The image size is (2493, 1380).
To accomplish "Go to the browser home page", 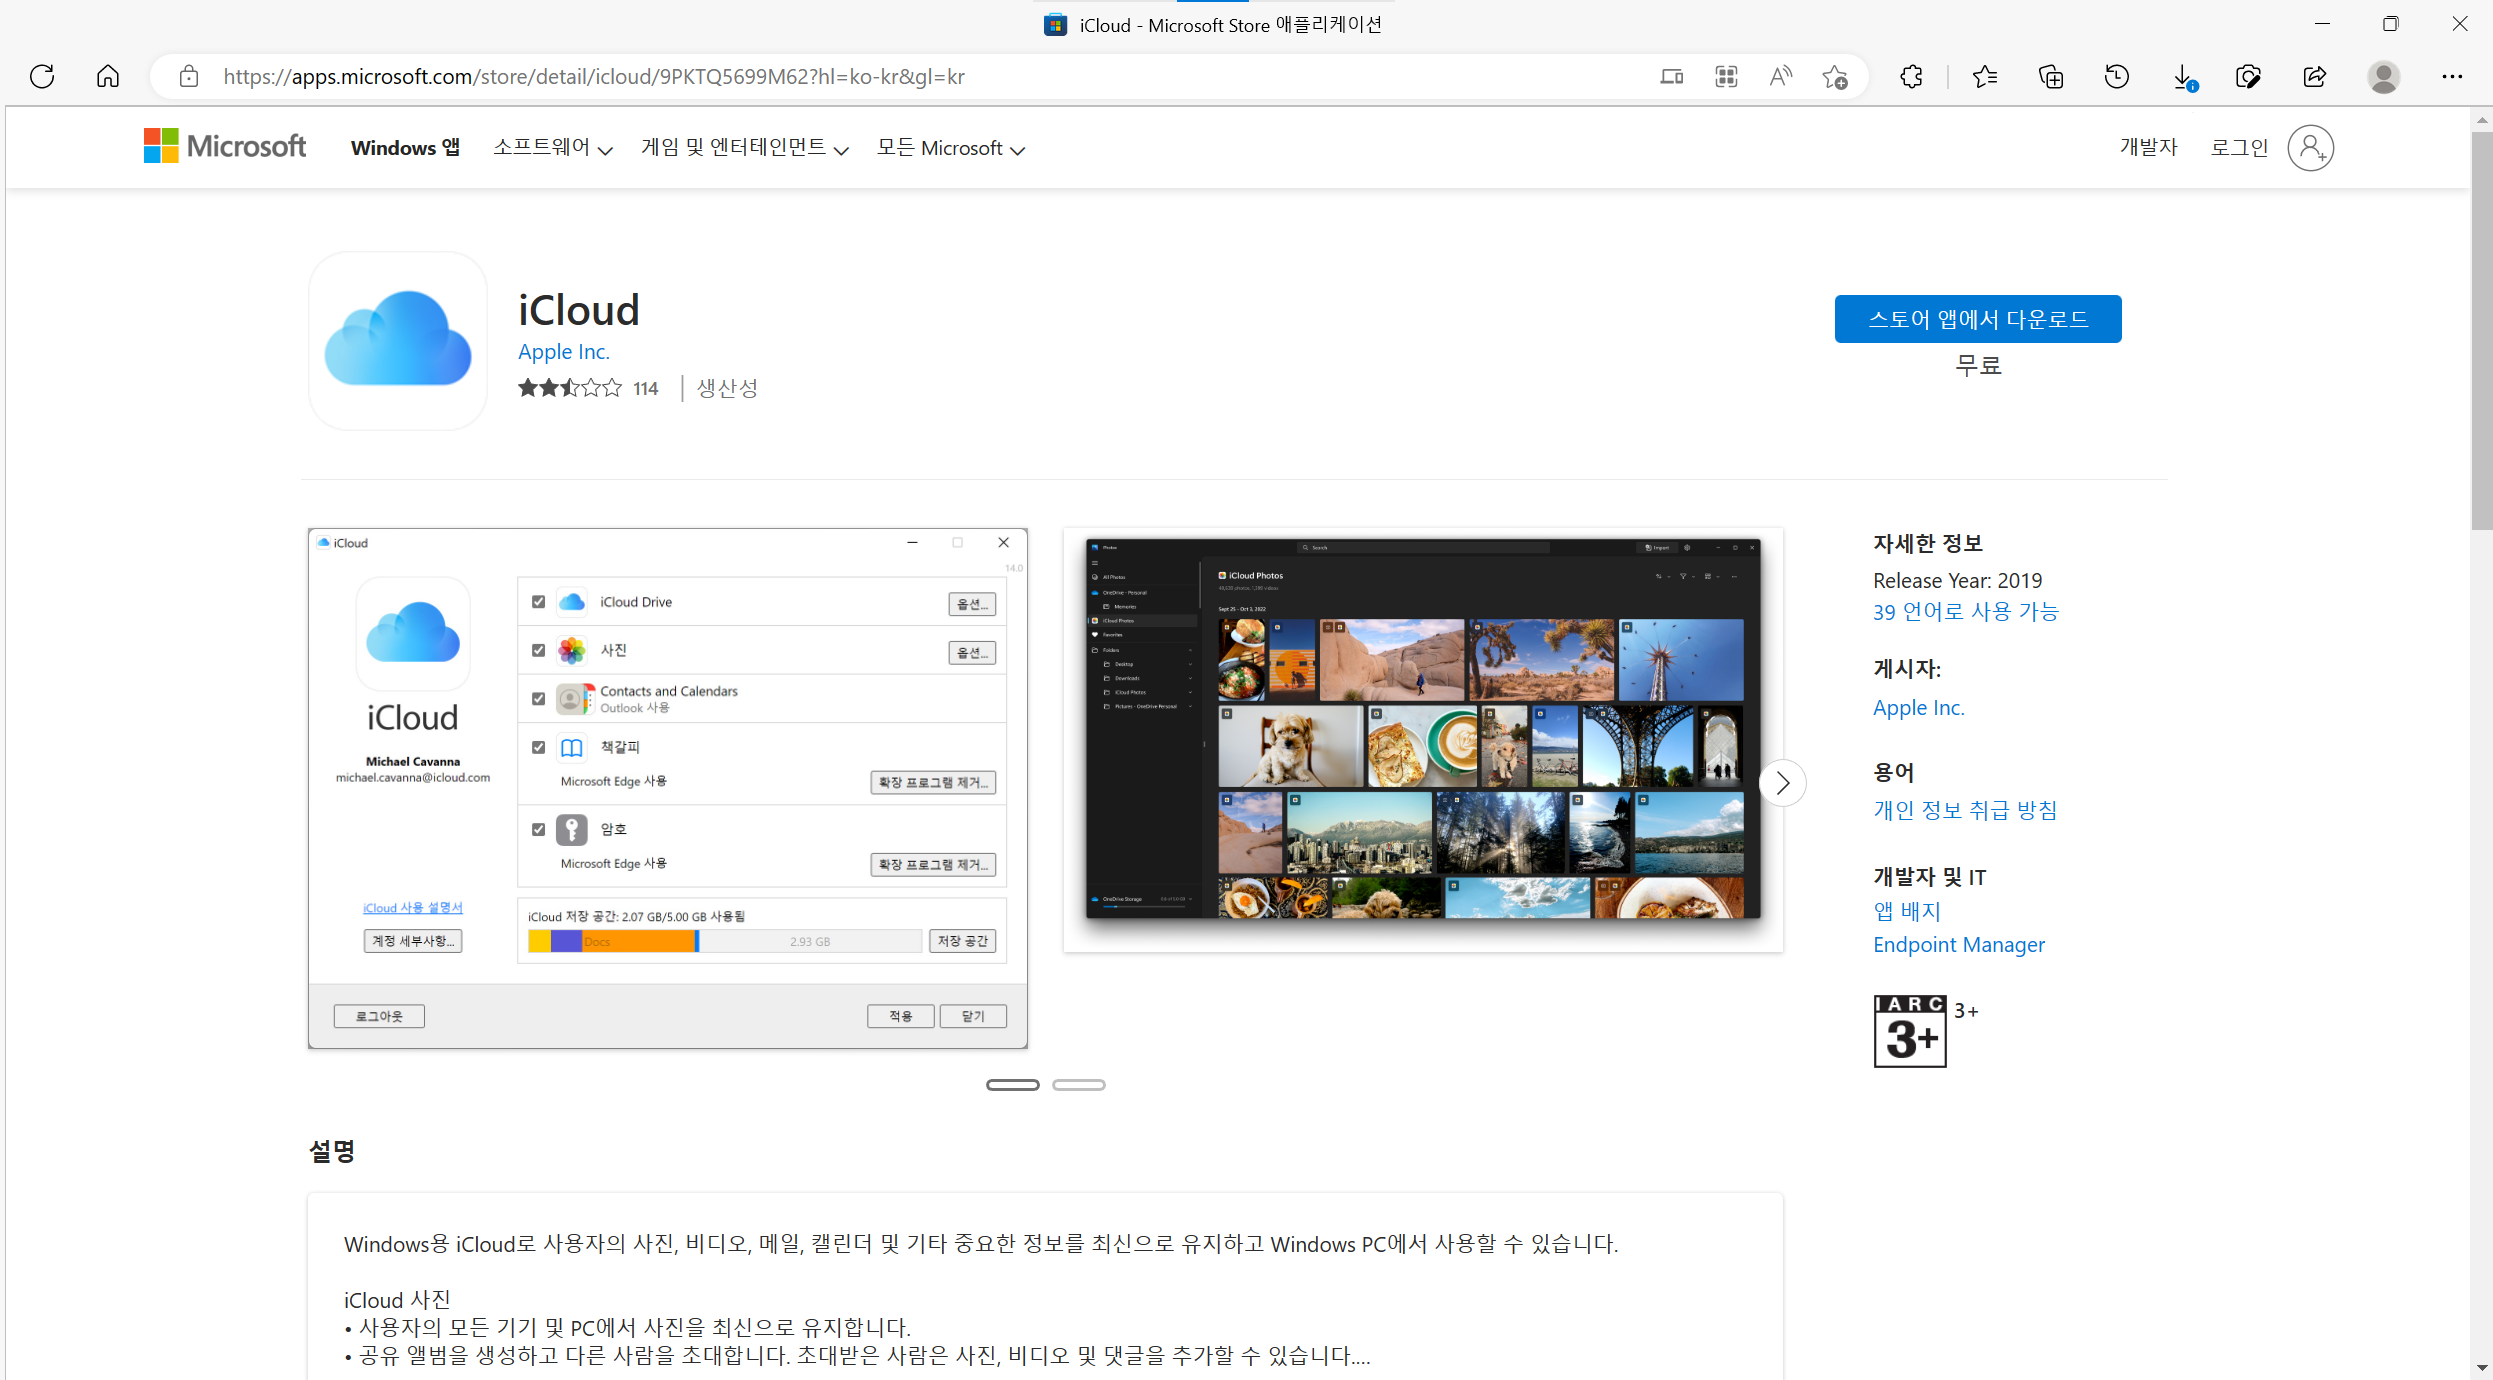I will pos(108,77).
